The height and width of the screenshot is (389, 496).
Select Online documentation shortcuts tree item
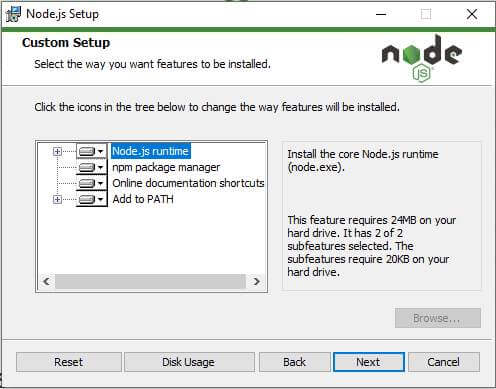tap(188, 183)
